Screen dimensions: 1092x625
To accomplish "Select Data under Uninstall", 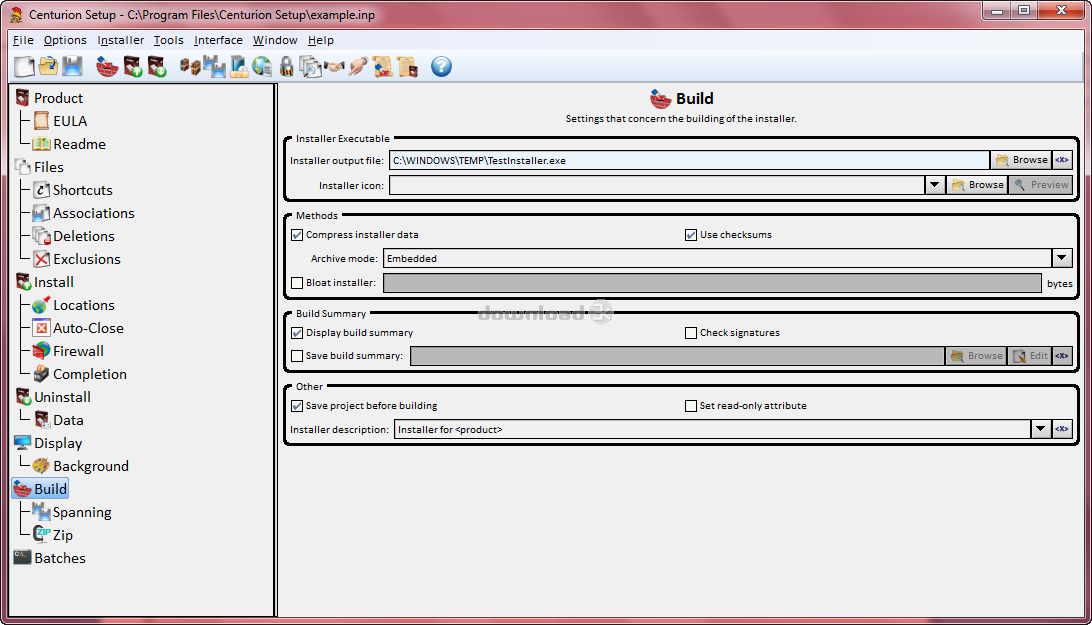I will pyautogui.click(x=68, y=420).
